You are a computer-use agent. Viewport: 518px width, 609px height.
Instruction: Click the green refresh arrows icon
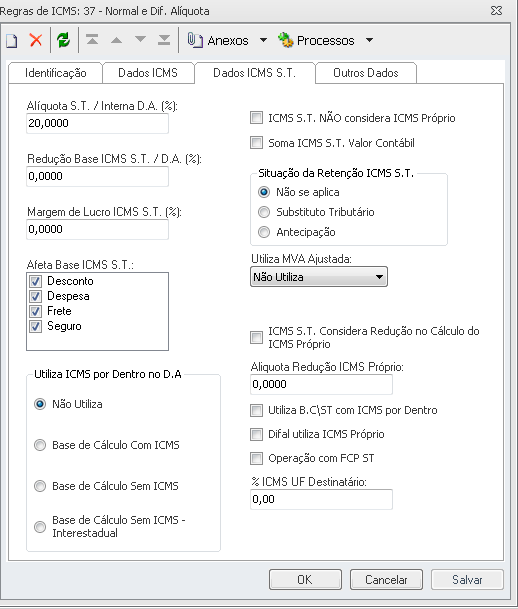pos(63,40)
